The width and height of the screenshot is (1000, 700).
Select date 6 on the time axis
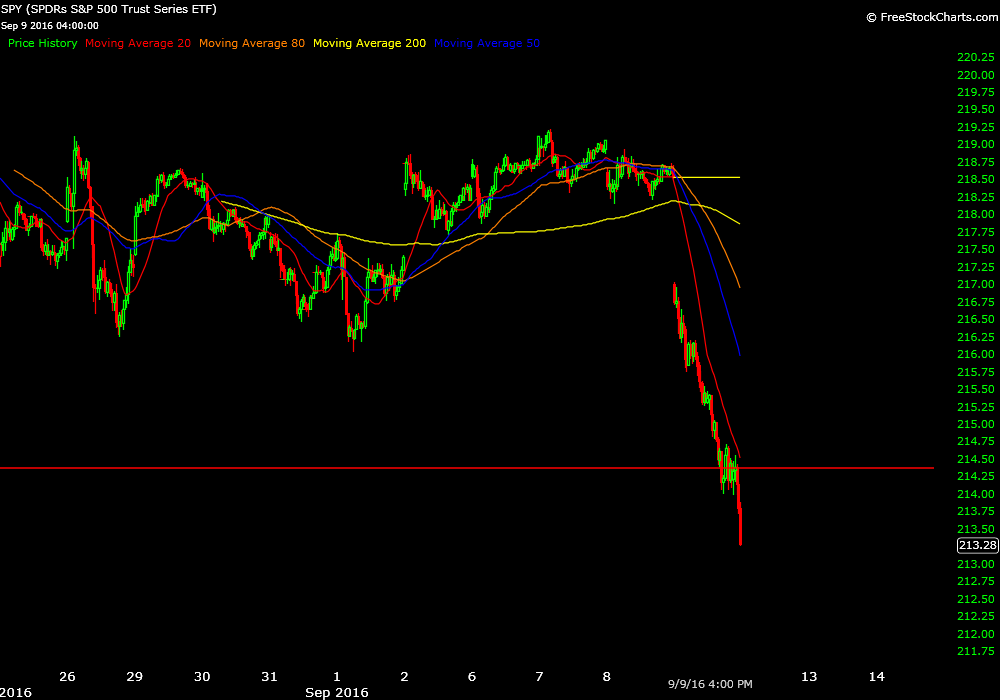pyautogui.click(x=472, y=677)
